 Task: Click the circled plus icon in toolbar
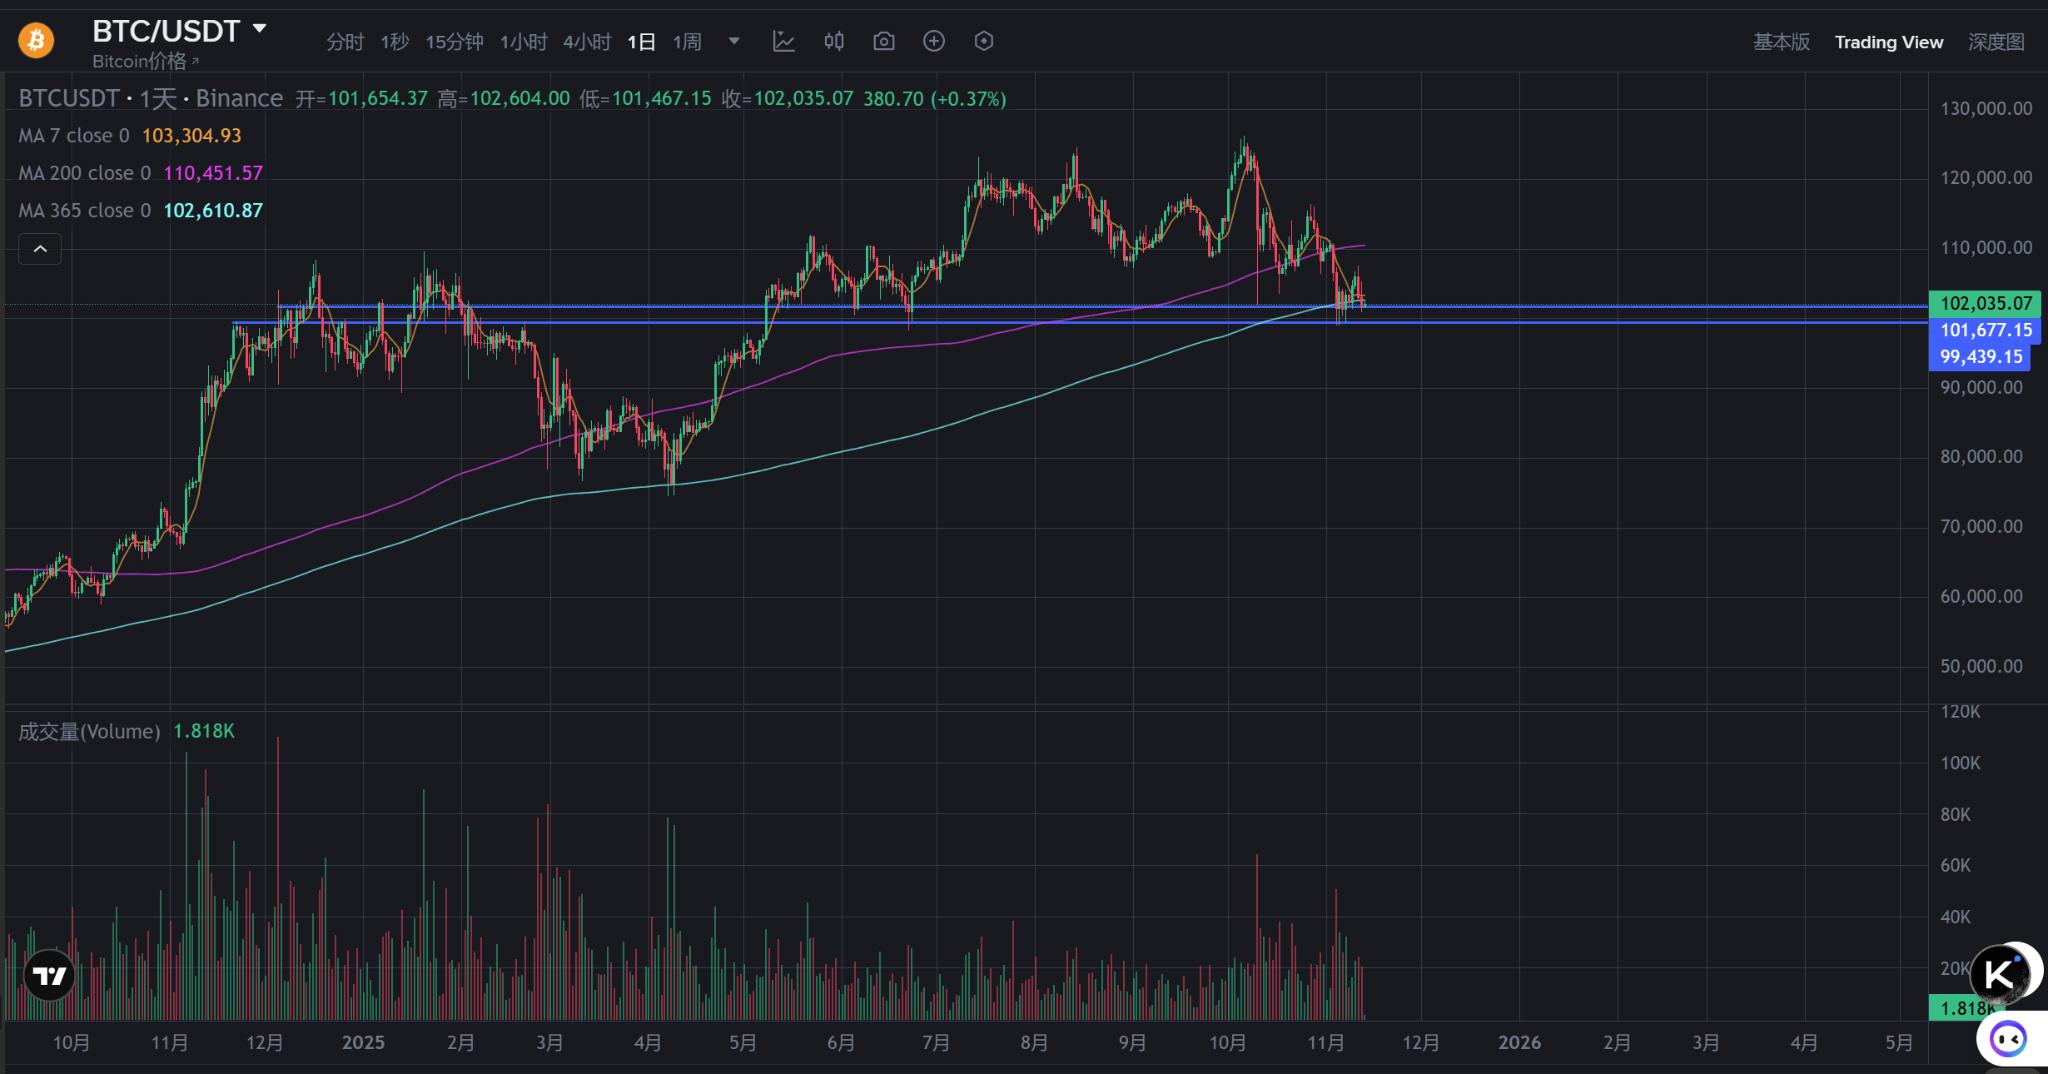934,41
